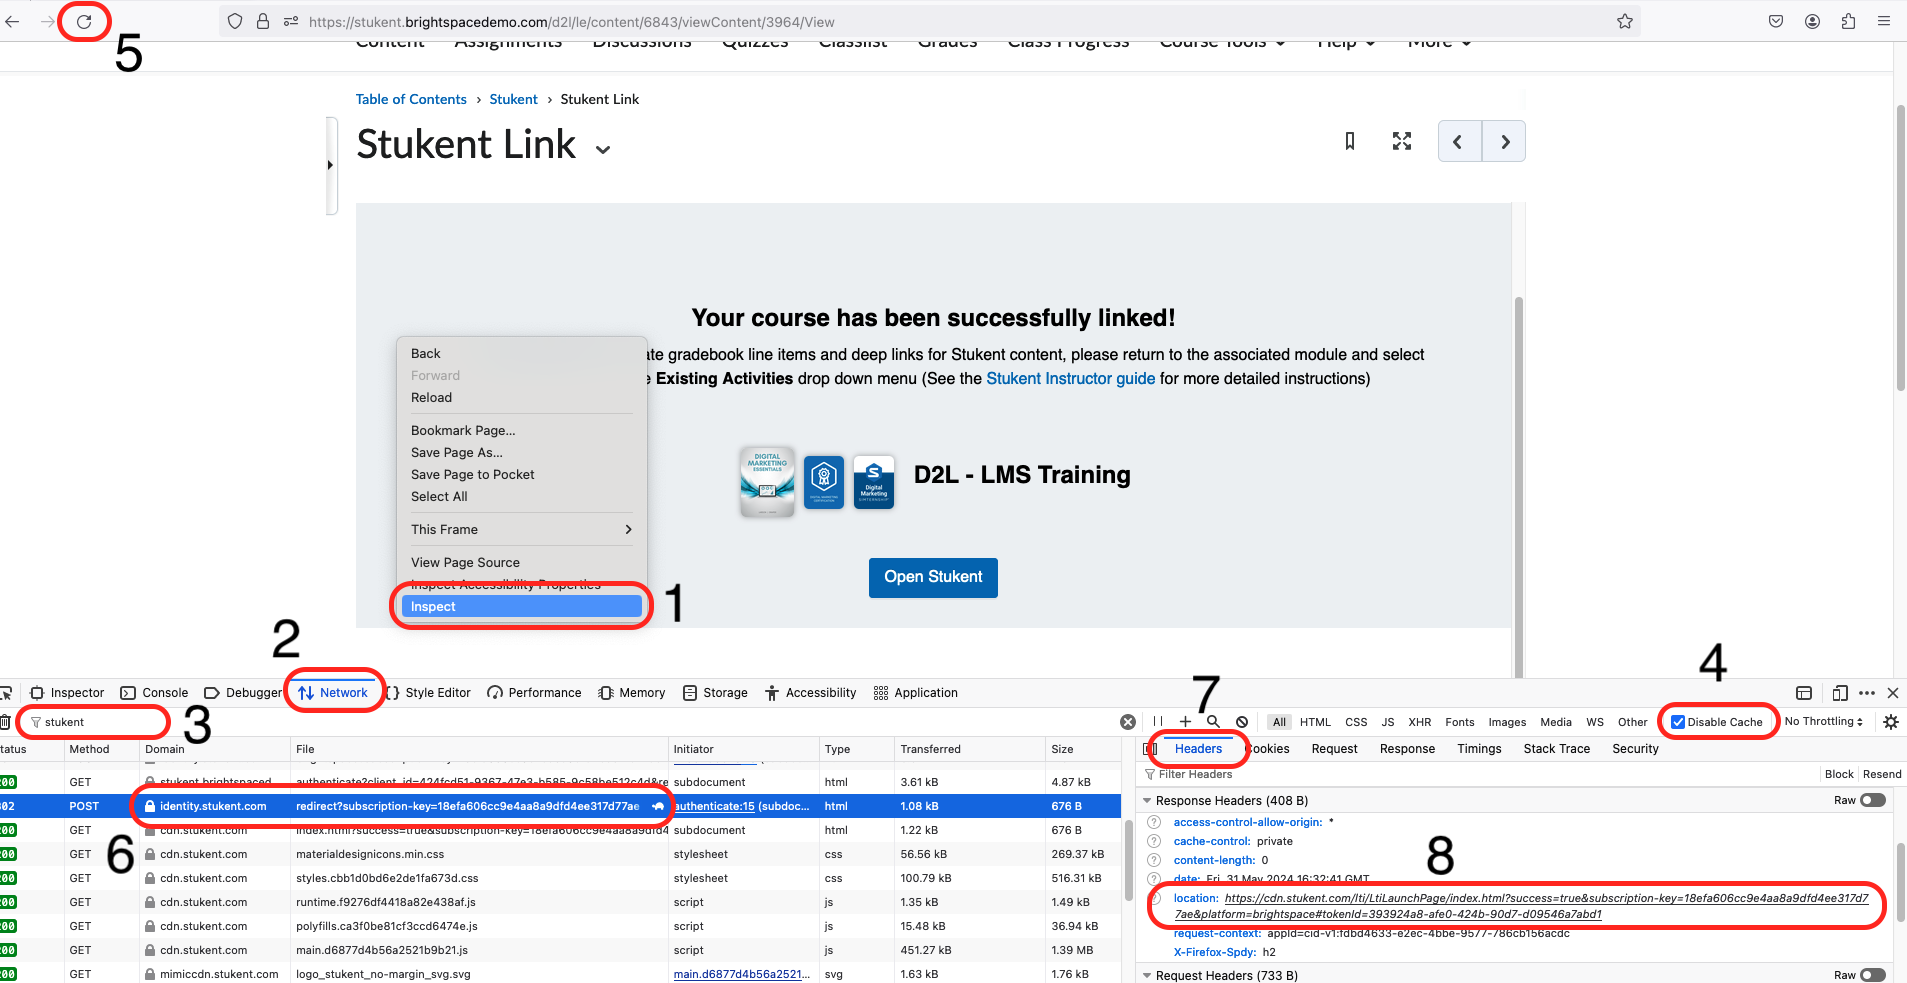The width and height of the screenshot is (1907, 983).
Task: Select the POST identity.stukent.com request row
Action: coord(560,806)
